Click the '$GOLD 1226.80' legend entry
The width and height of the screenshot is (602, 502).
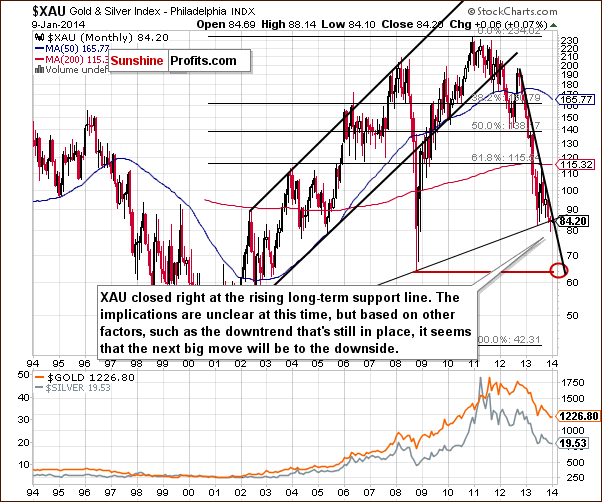pos(90,377)
